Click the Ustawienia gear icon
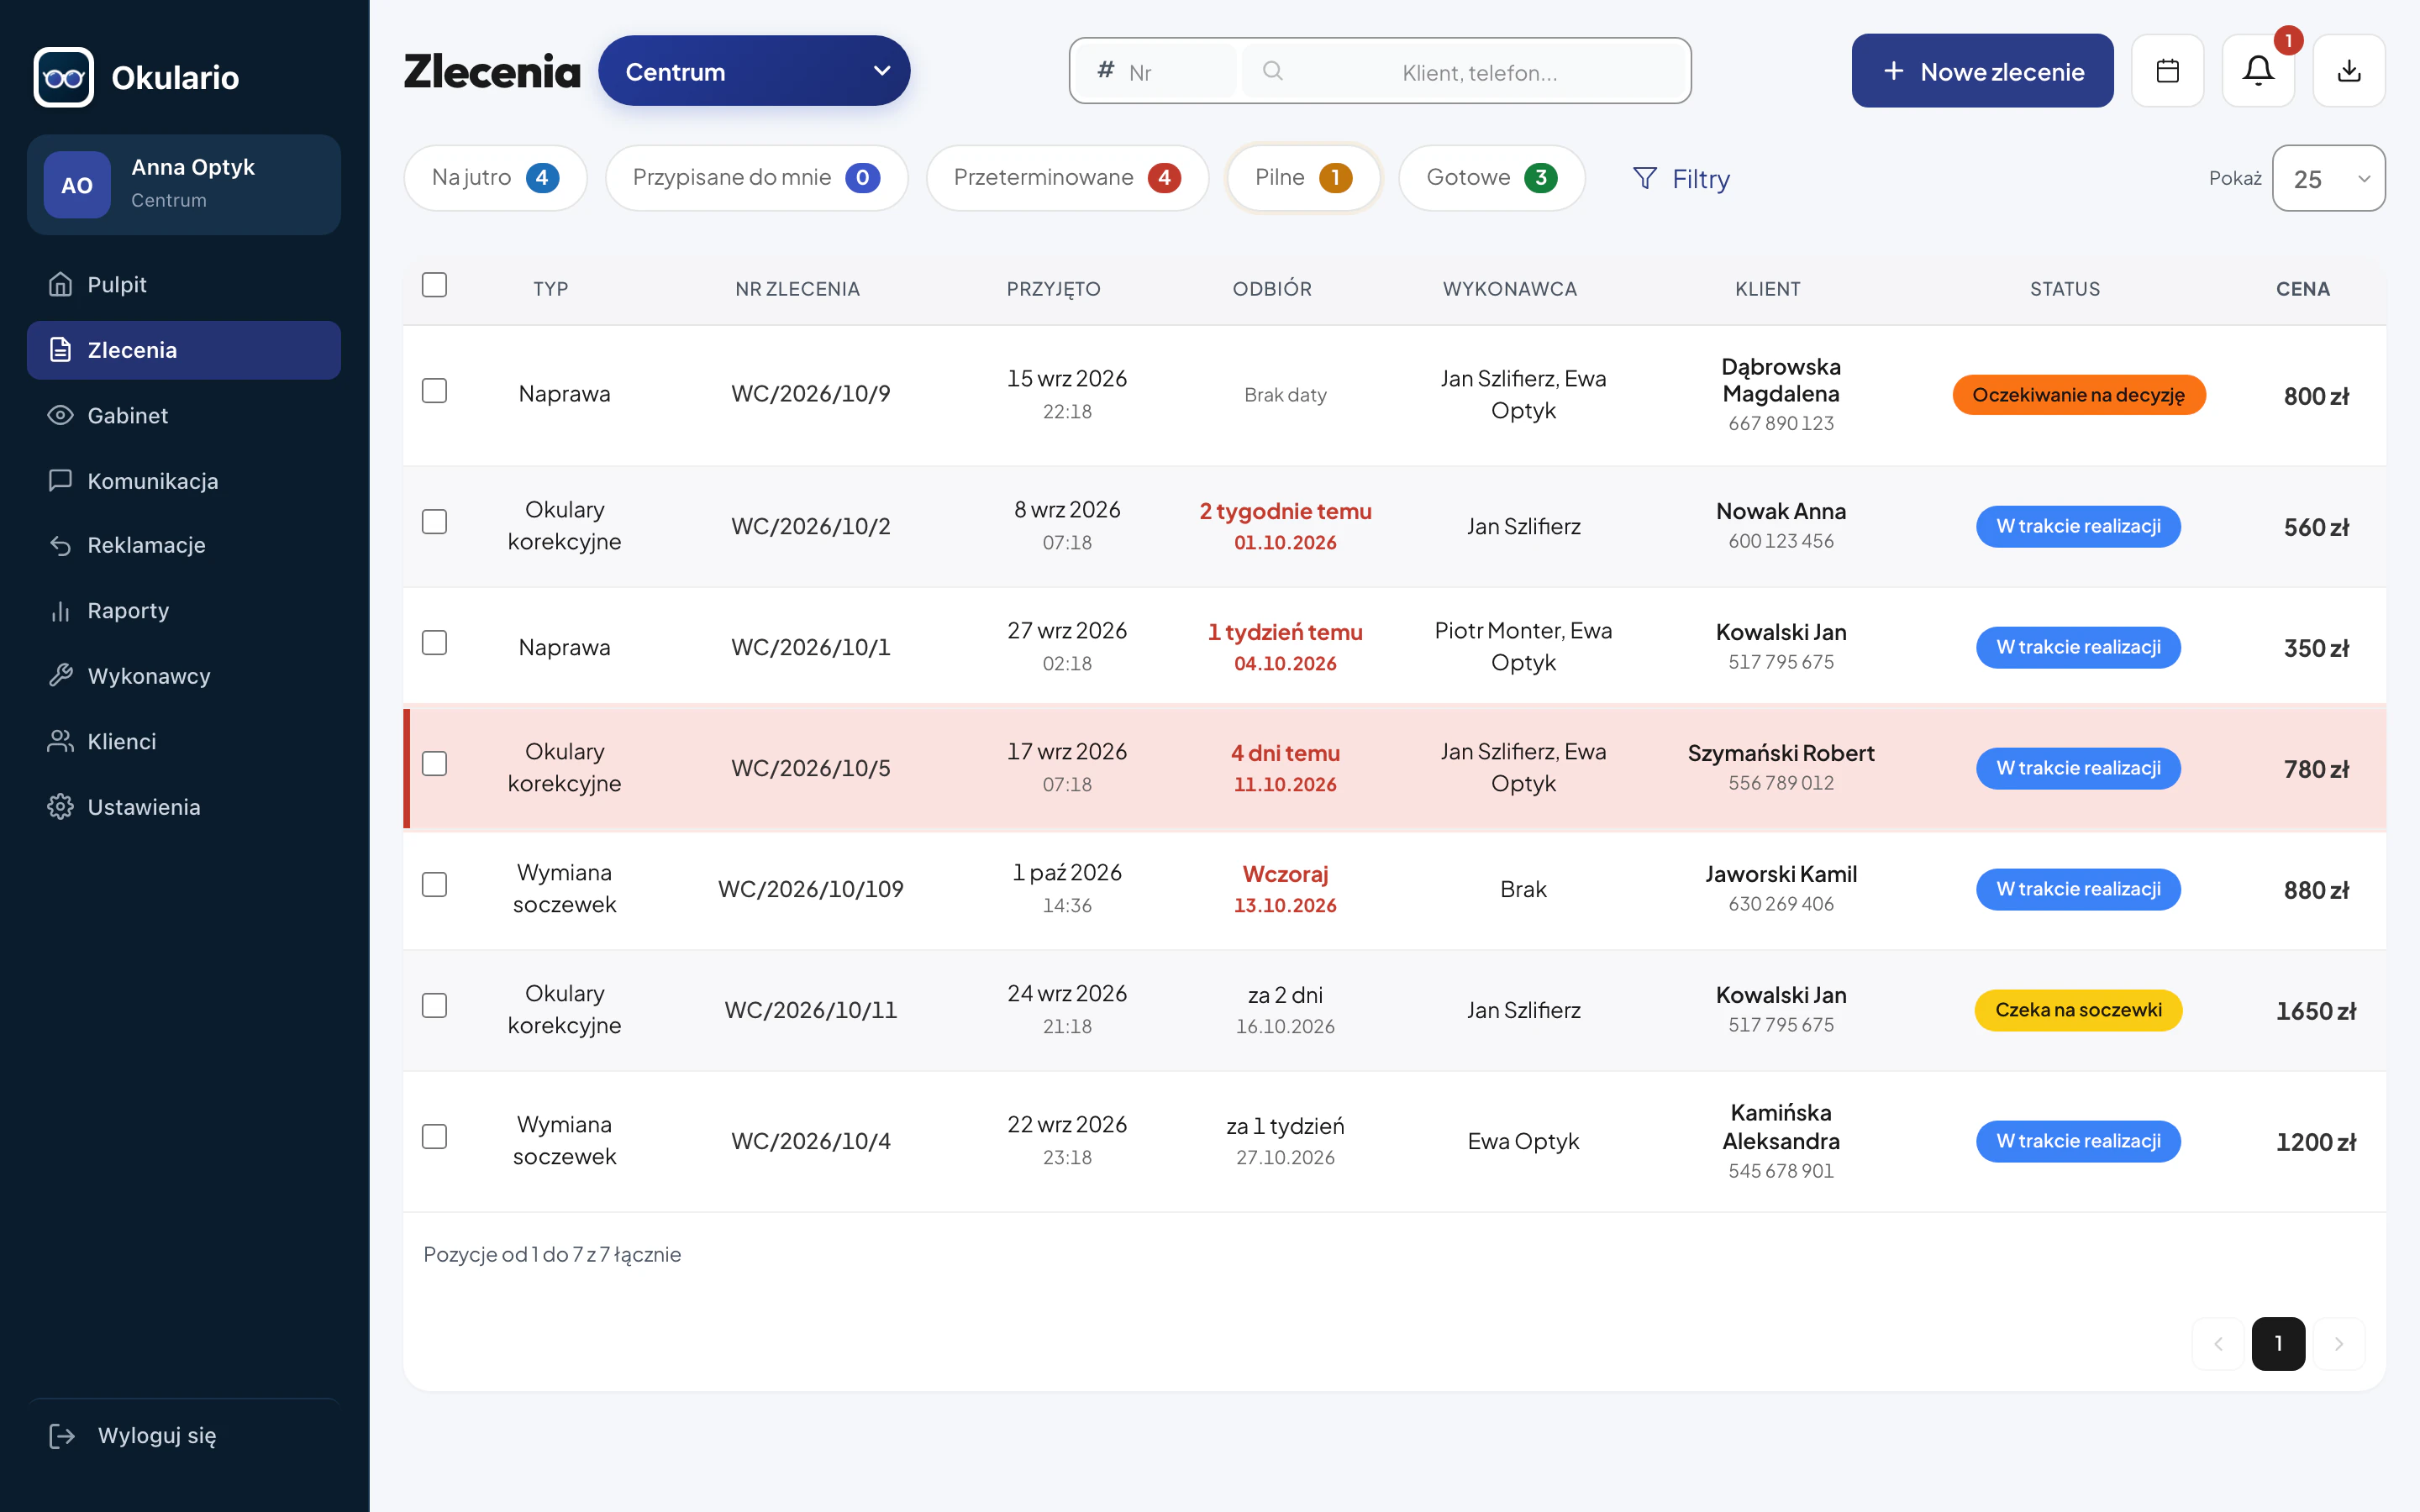2420x1512 pixels. coord(60,807)
